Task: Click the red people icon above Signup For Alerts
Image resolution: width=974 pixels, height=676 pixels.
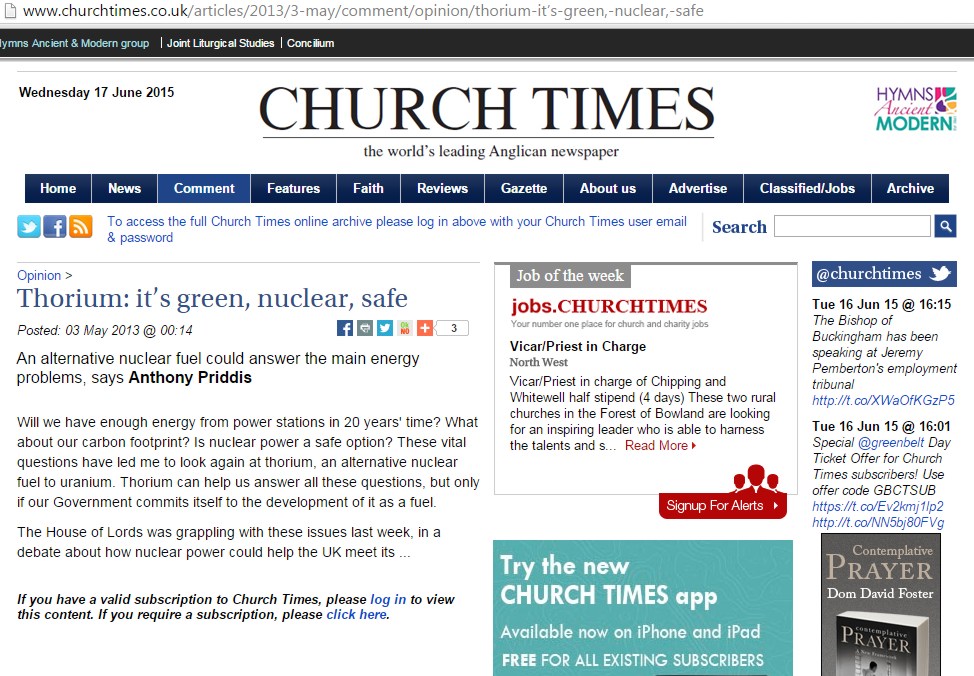Action: 756,478
